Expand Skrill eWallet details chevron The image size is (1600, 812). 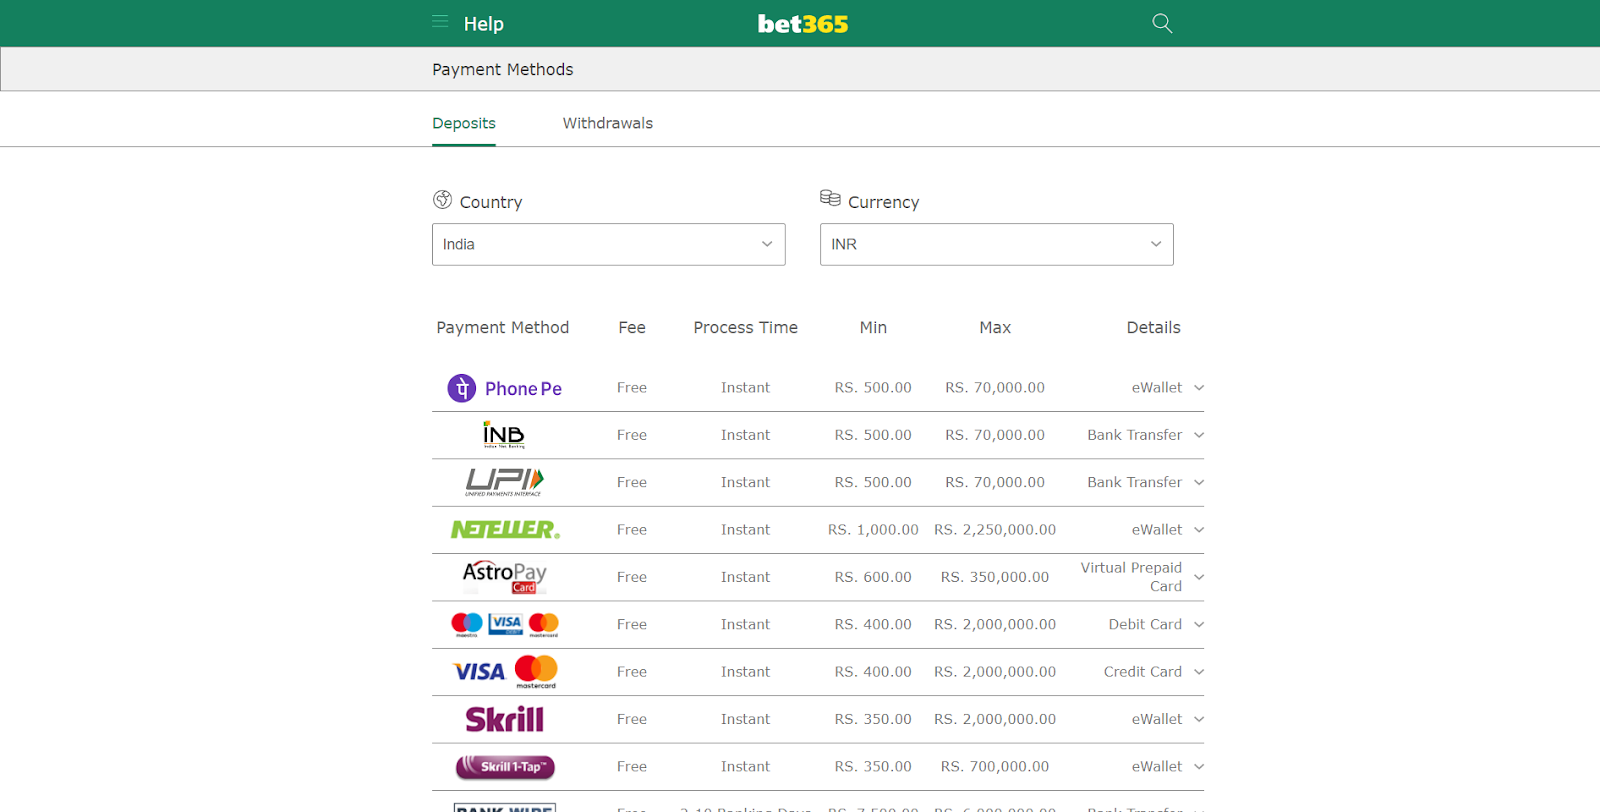coord(1199,719)
